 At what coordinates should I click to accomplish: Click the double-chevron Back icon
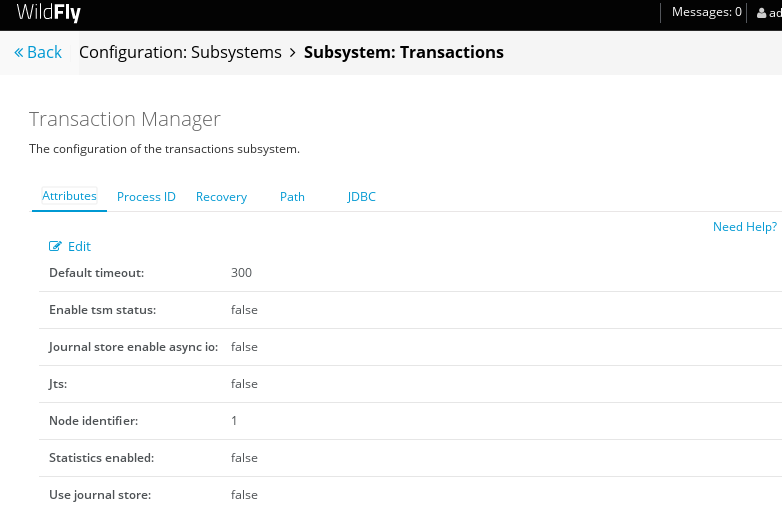(x=19, y=52)
